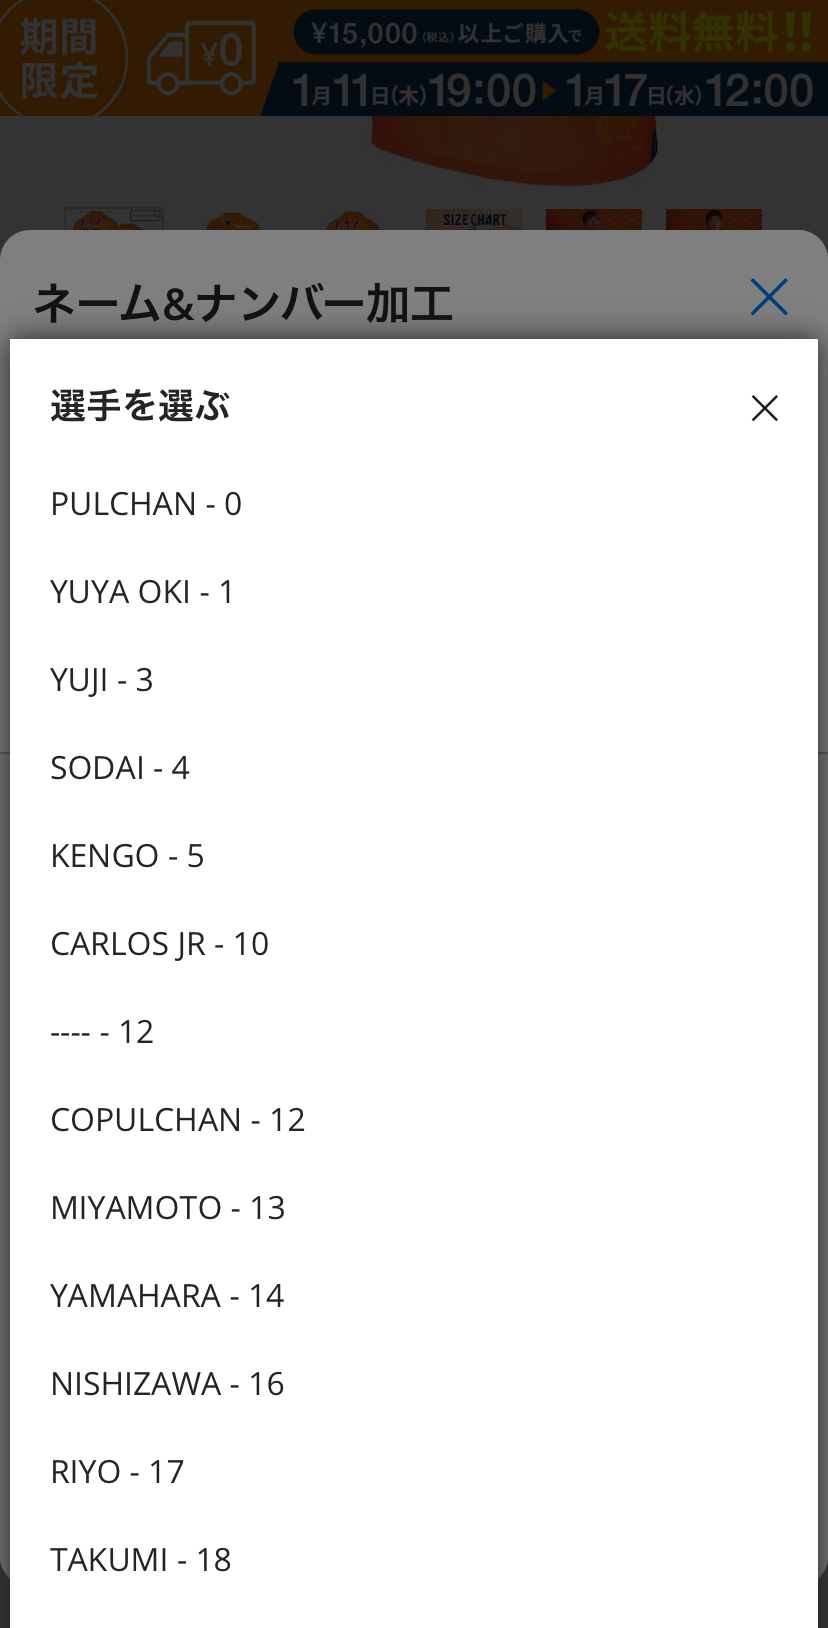Viewport: 828px width, 1628px height.
Task: Pick the blank name number 12 option
Action: (102, 1032)
